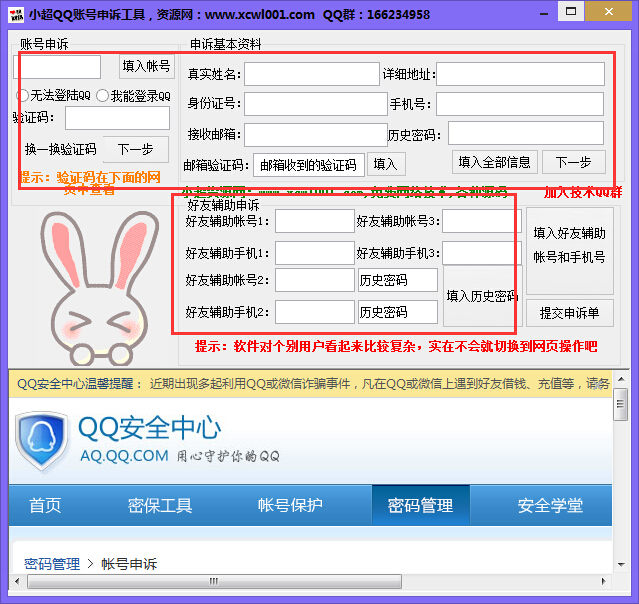This screenshot has width=639, height=604.
Task: Switch to the 密保工具 tab
Action: (x=160, y=505)
